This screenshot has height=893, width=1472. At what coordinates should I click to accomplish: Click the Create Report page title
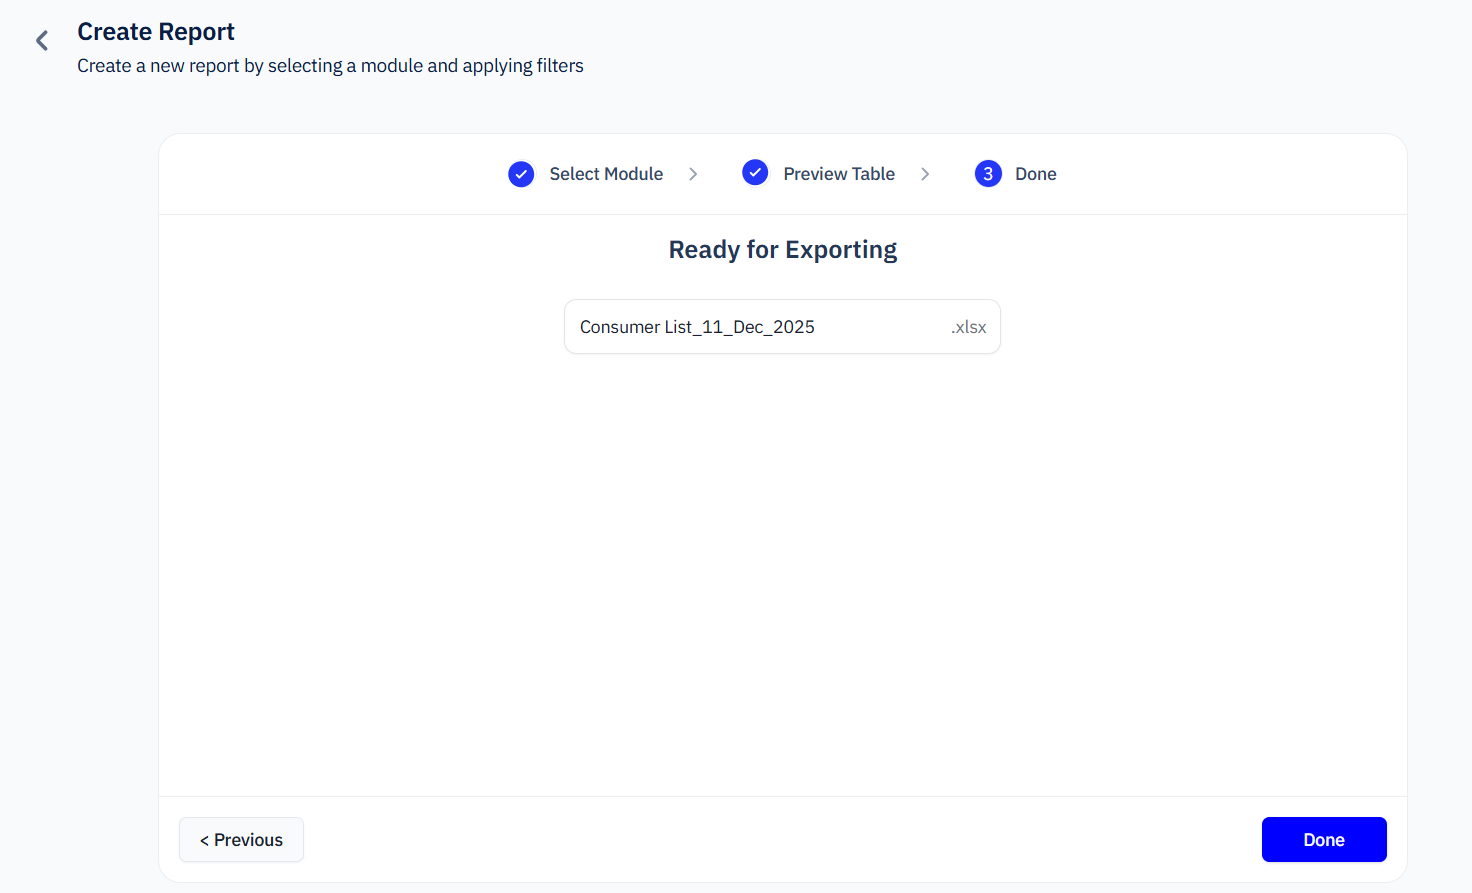pos(156,32)
